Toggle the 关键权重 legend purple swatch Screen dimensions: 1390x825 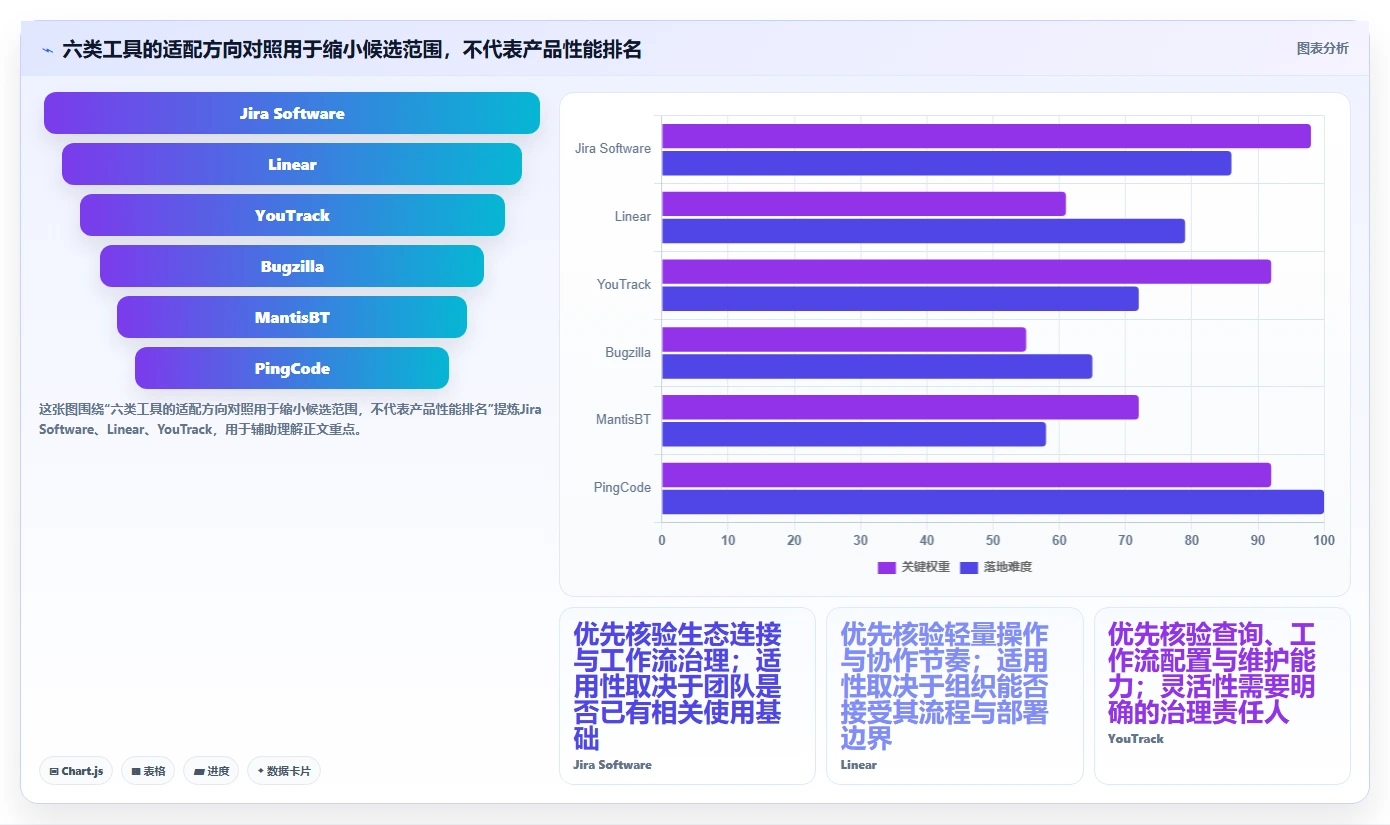click(x=887, y=567)
